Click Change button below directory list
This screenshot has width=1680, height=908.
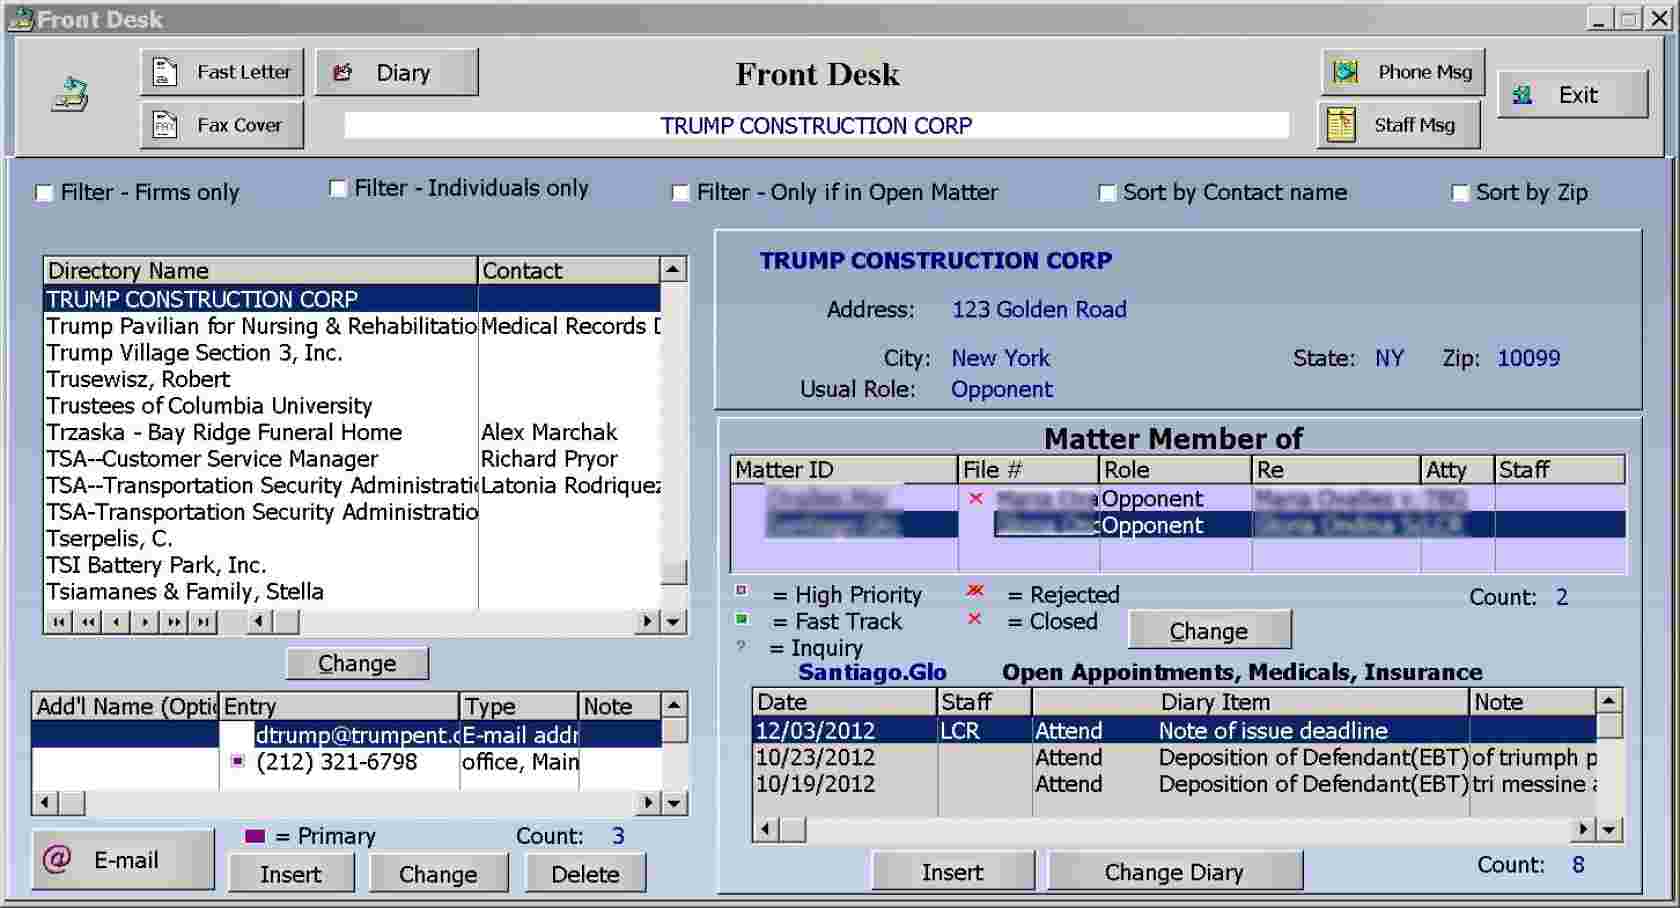pyautogui.click(x=357, y=663)
